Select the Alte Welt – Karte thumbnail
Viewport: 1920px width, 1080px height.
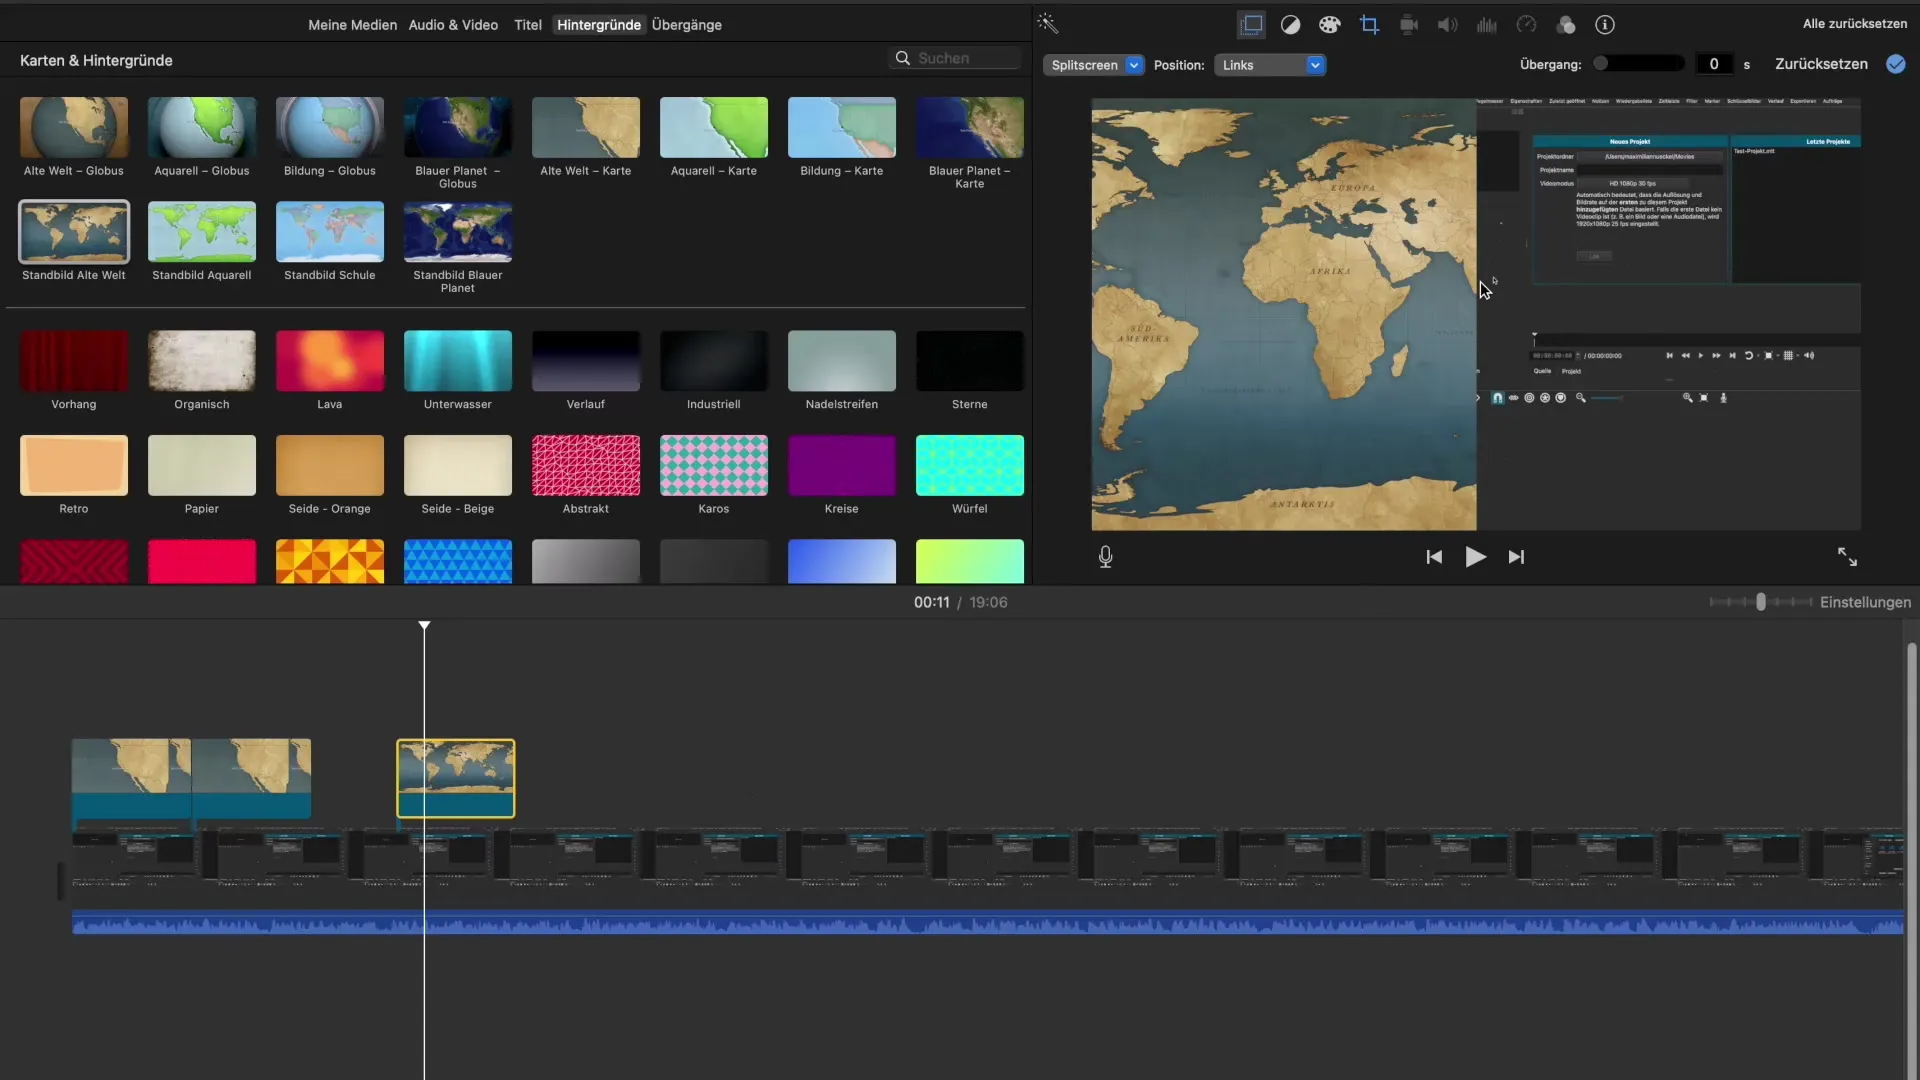click(x=586, y=127)
